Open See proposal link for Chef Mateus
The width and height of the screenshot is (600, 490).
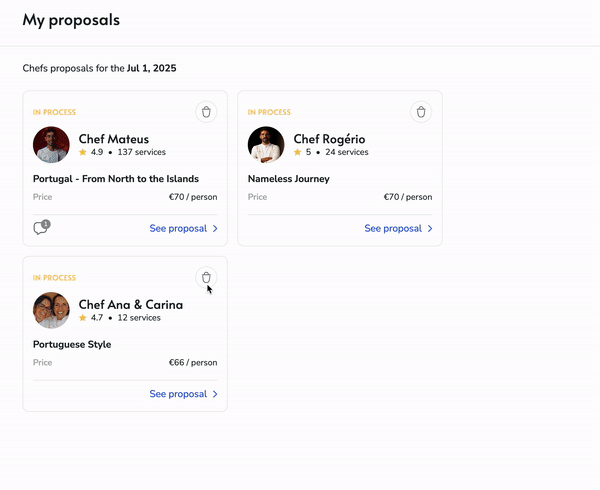178,229
